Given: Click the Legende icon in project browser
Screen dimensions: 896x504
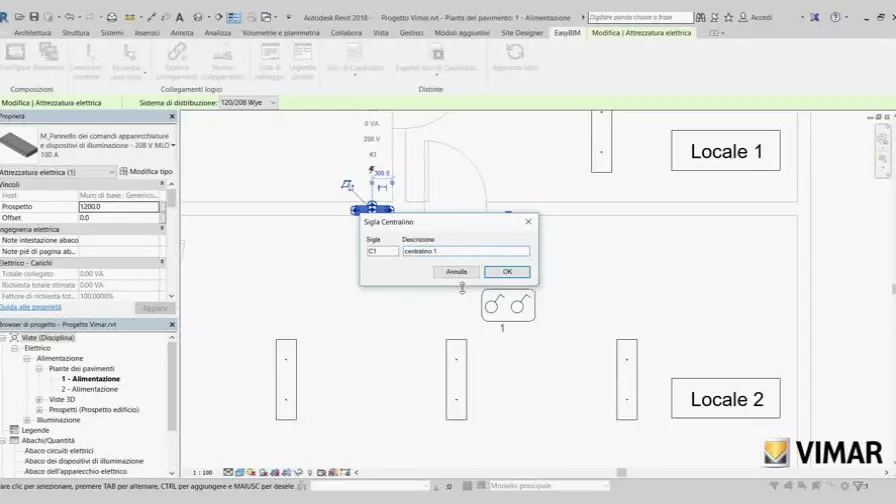Looking at the screenshot, I should coord(14,430).
